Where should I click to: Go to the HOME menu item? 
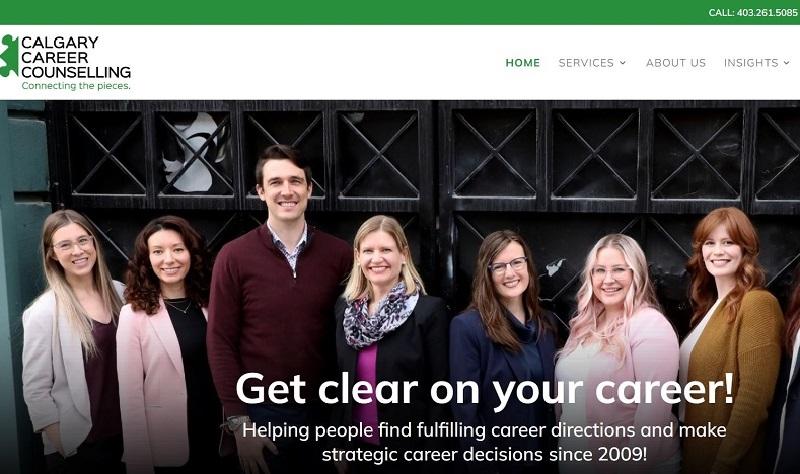[x=522, y=63]
